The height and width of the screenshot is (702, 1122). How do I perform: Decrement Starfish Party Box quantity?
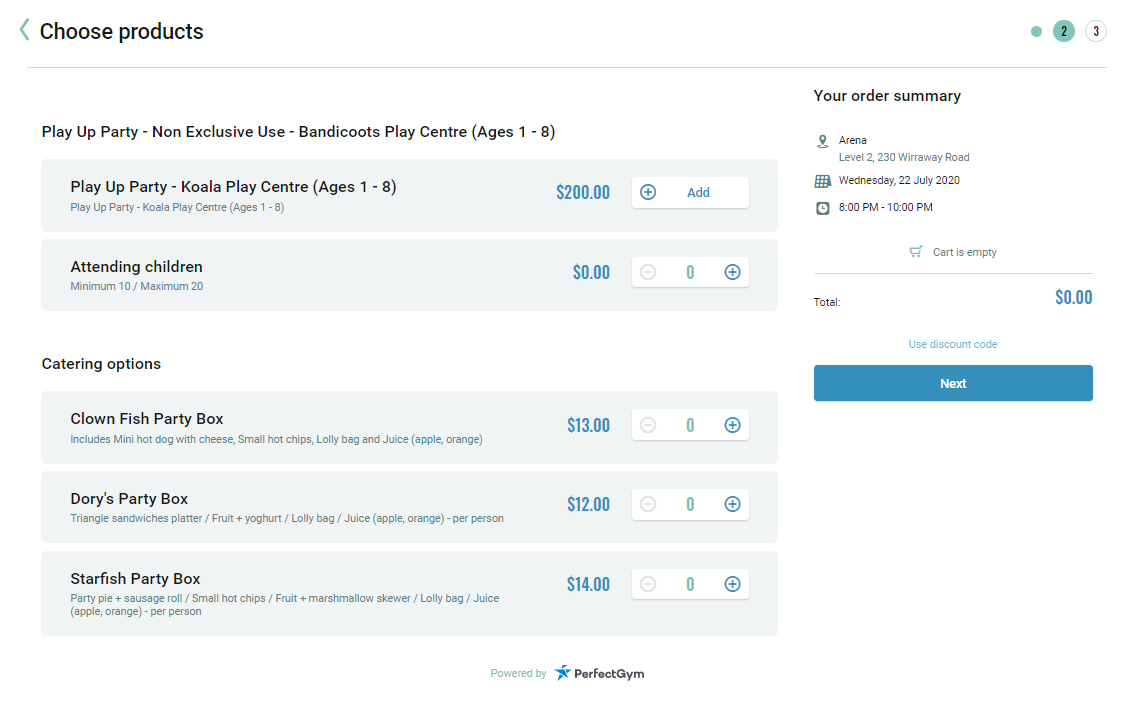tap(648, 584)
